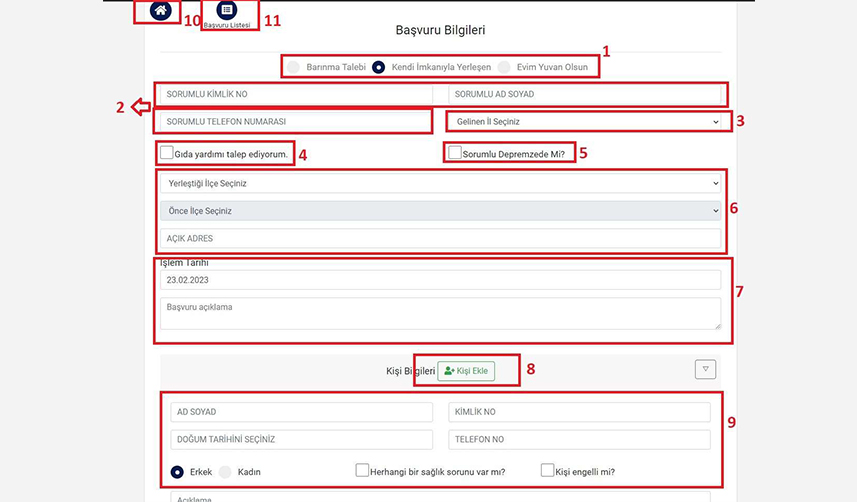Click the home icon button
Image resolution: width=857 pixels, height=502 pixels.
[160, 11]
